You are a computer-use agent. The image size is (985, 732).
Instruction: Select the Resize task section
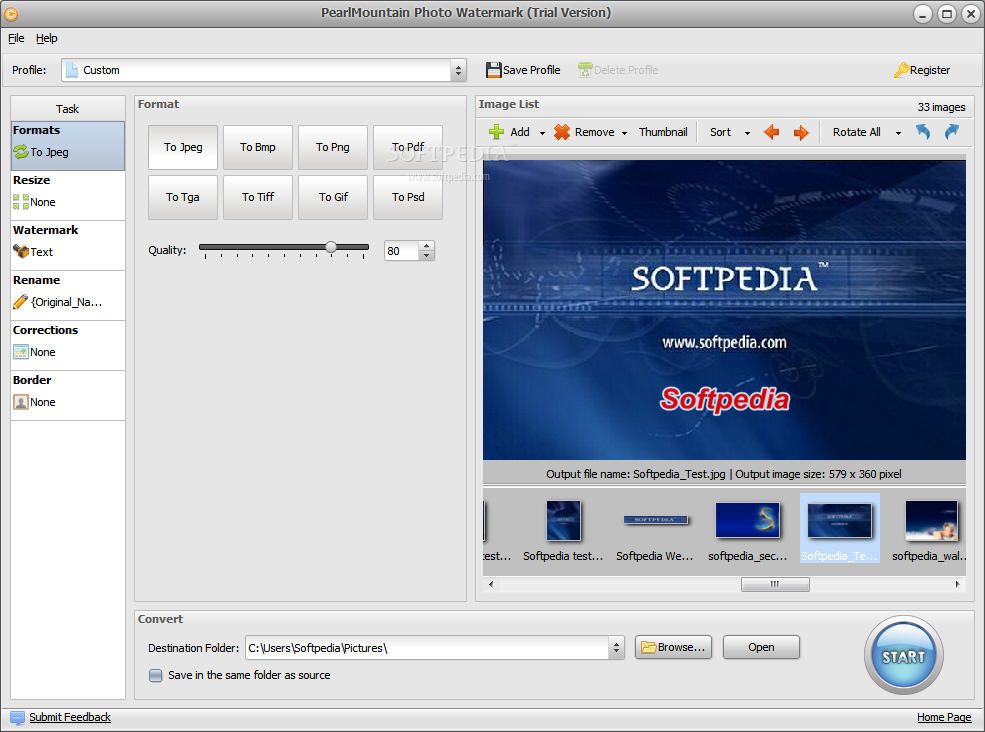tap(68, 196)
